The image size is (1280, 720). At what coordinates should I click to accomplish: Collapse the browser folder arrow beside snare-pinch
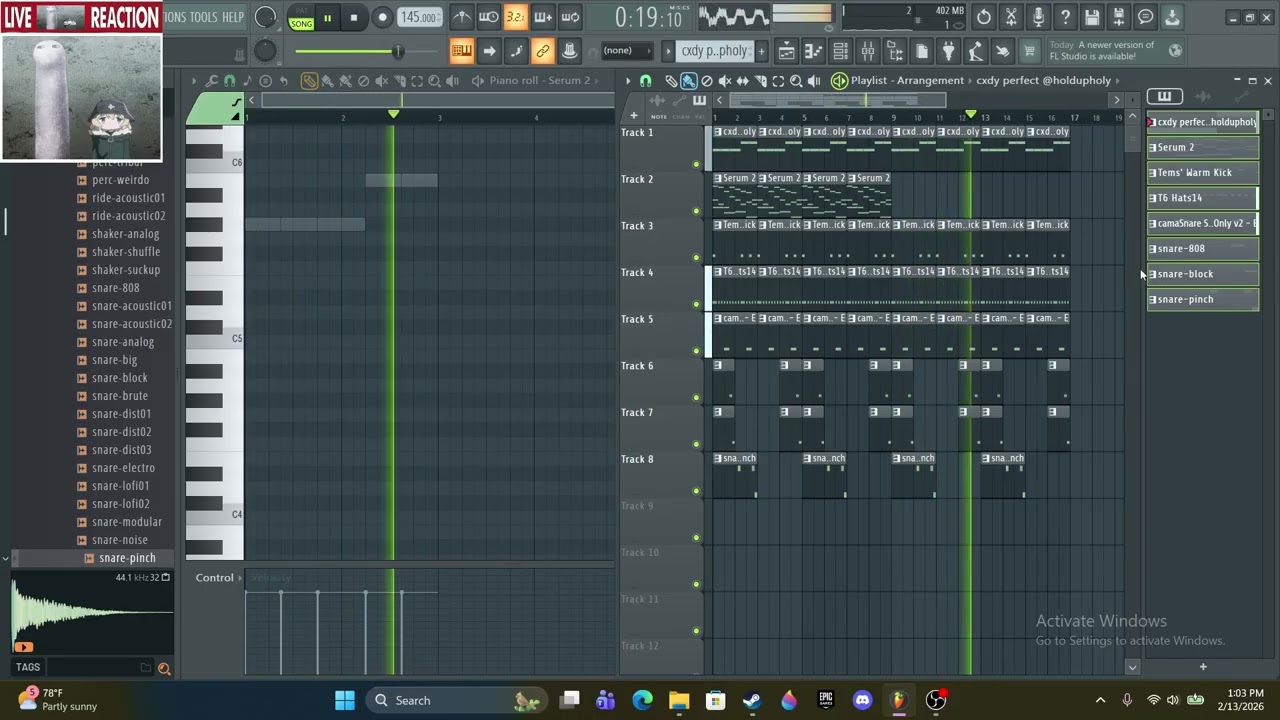coord(6,558)
